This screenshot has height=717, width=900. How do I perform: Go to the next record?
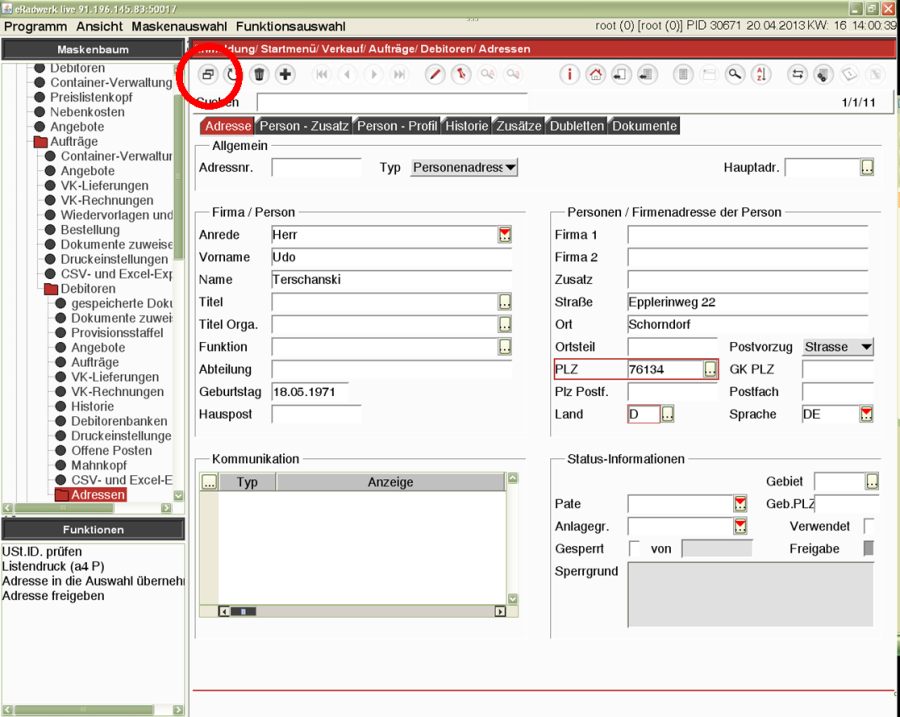pos(374,75)
